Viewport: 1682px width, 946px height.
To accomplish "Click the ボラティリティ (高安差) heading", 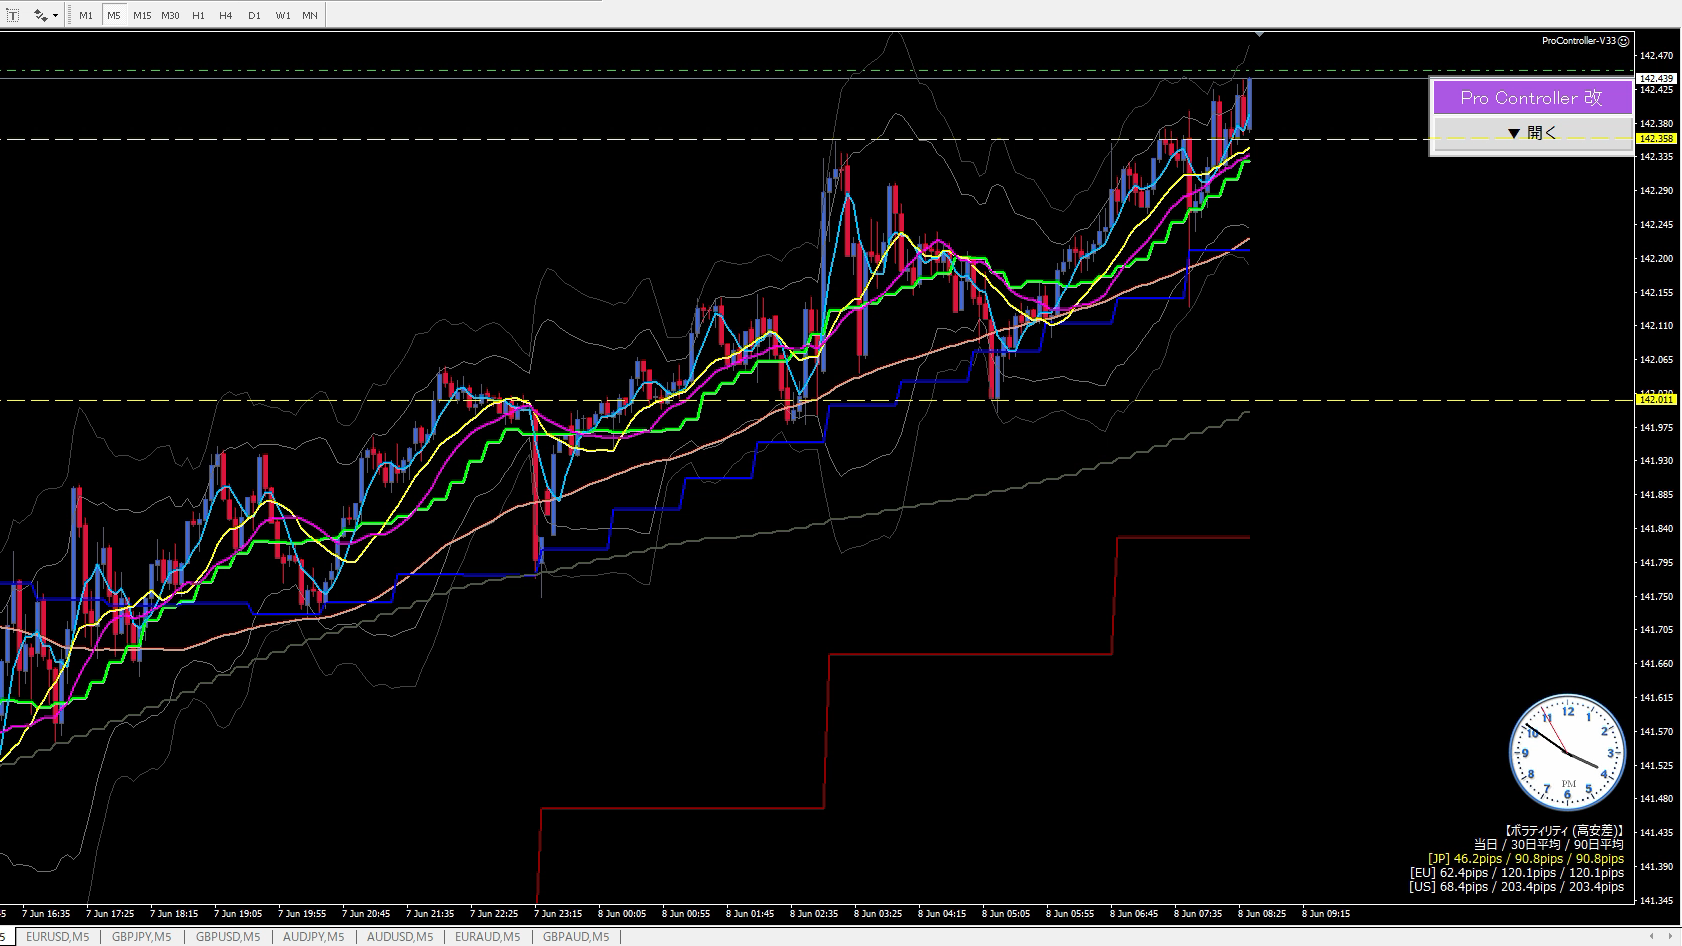I will point(1563,831).
